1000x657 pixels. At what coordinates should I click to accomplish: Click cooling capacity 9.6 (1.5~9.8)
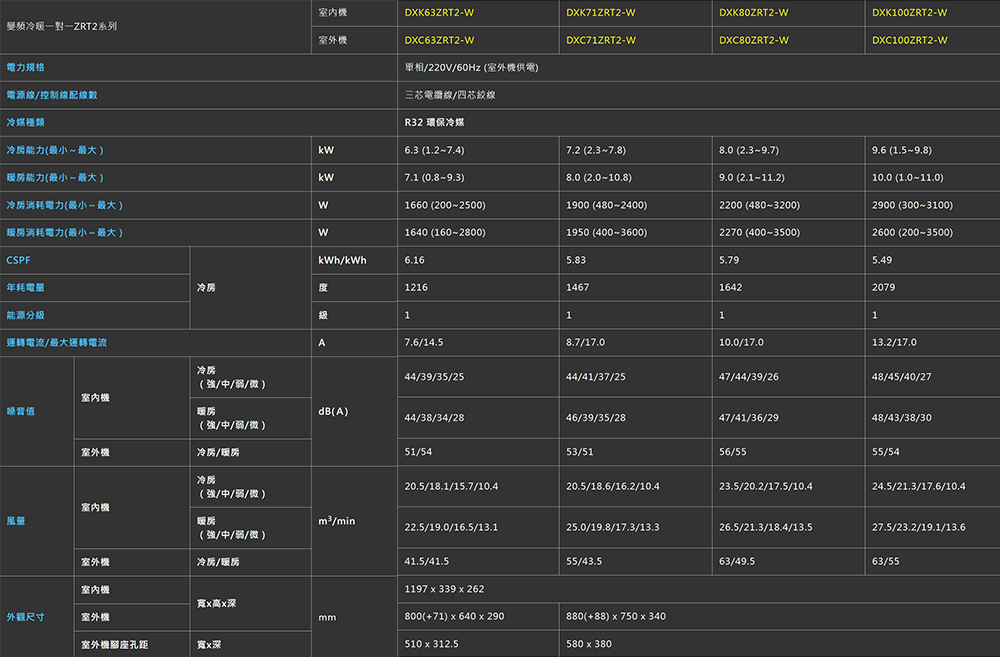point(902,151)
